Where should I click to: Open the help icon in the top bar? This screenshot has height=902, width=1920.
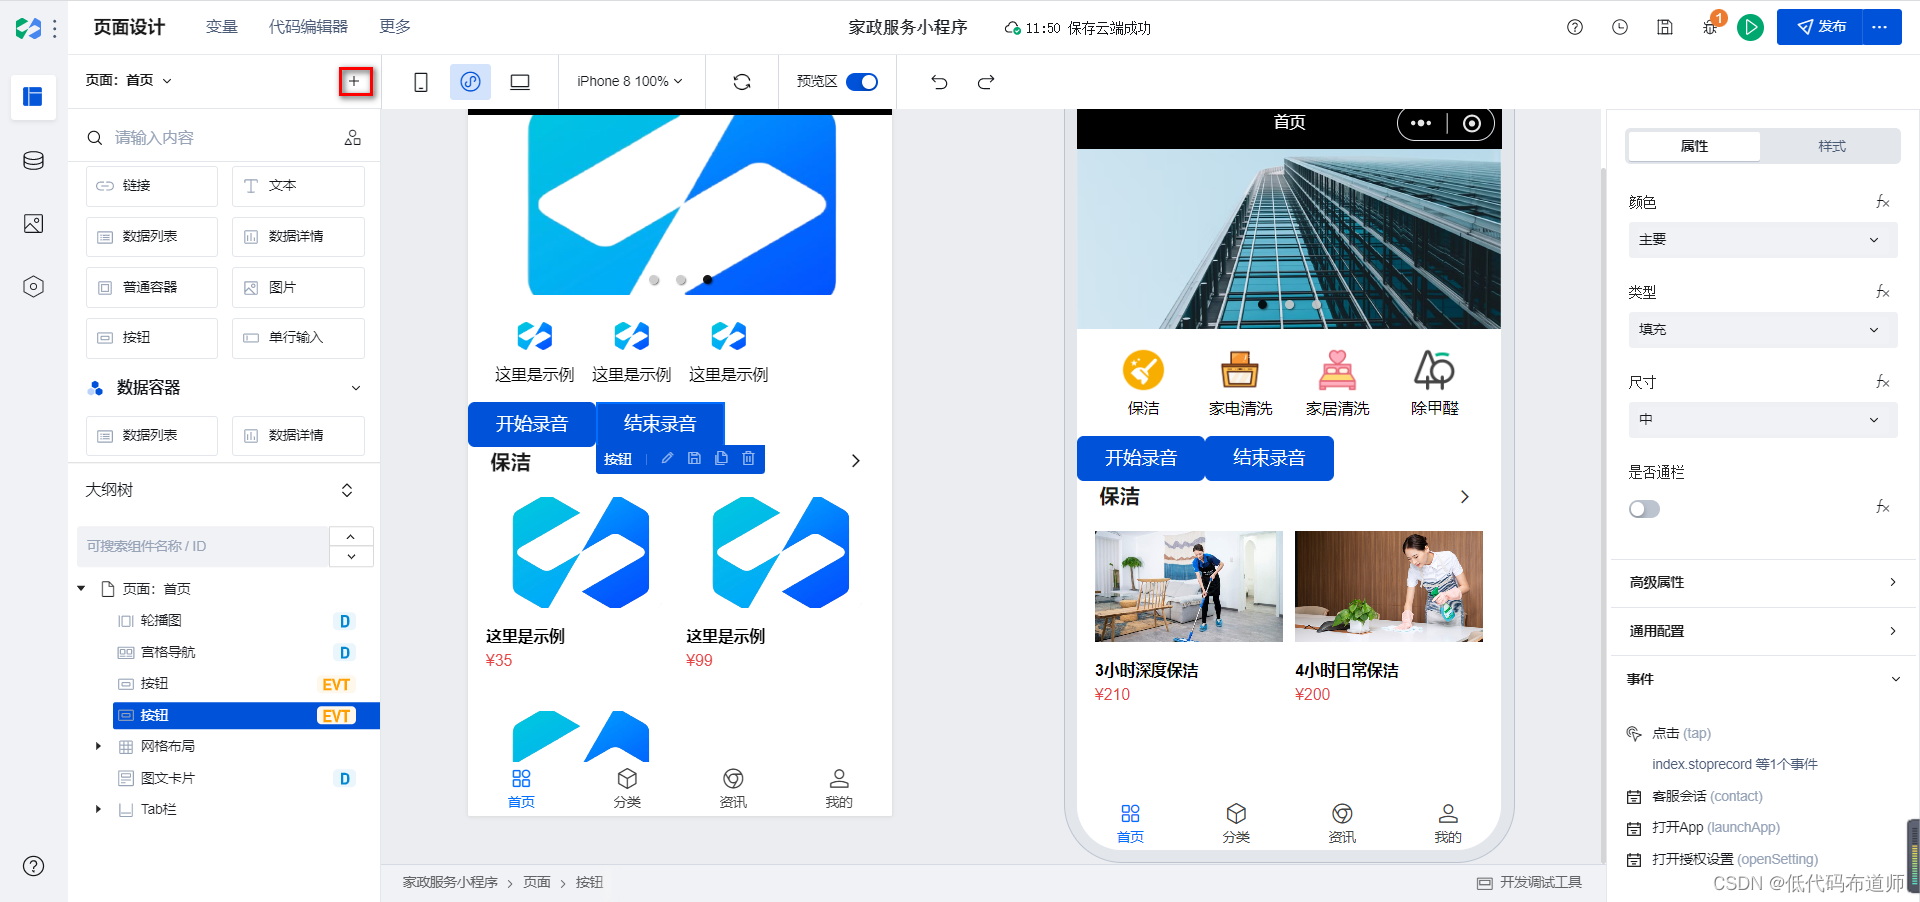[x=1575, y=27]
